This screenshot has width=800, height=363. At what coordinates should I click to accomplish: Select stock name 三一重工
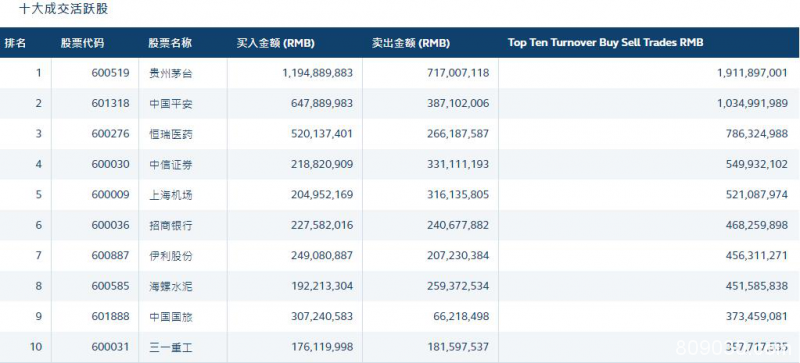pos(171,347)
